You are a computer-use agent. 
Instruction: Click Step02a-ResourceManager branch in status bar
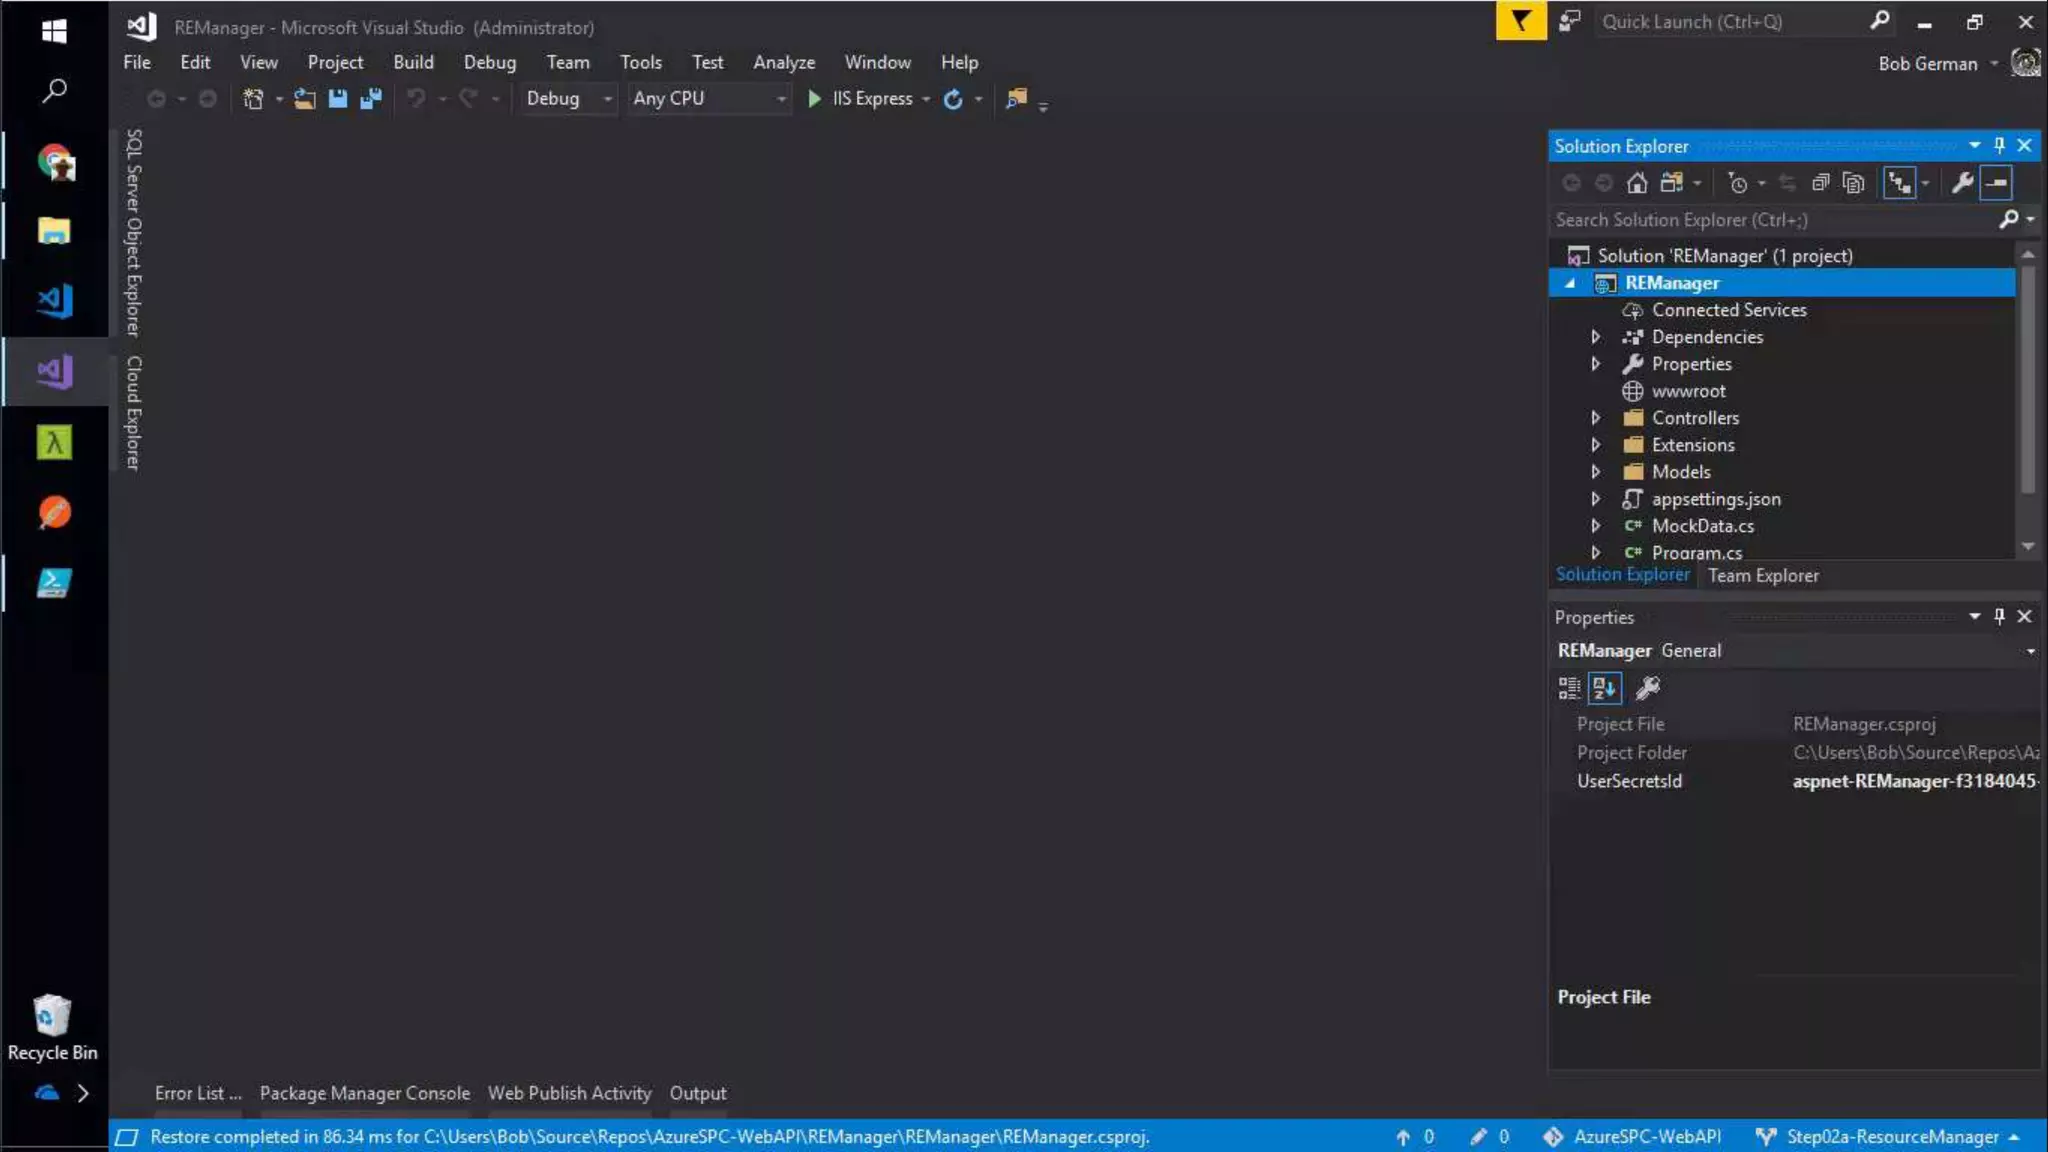1891,1136
